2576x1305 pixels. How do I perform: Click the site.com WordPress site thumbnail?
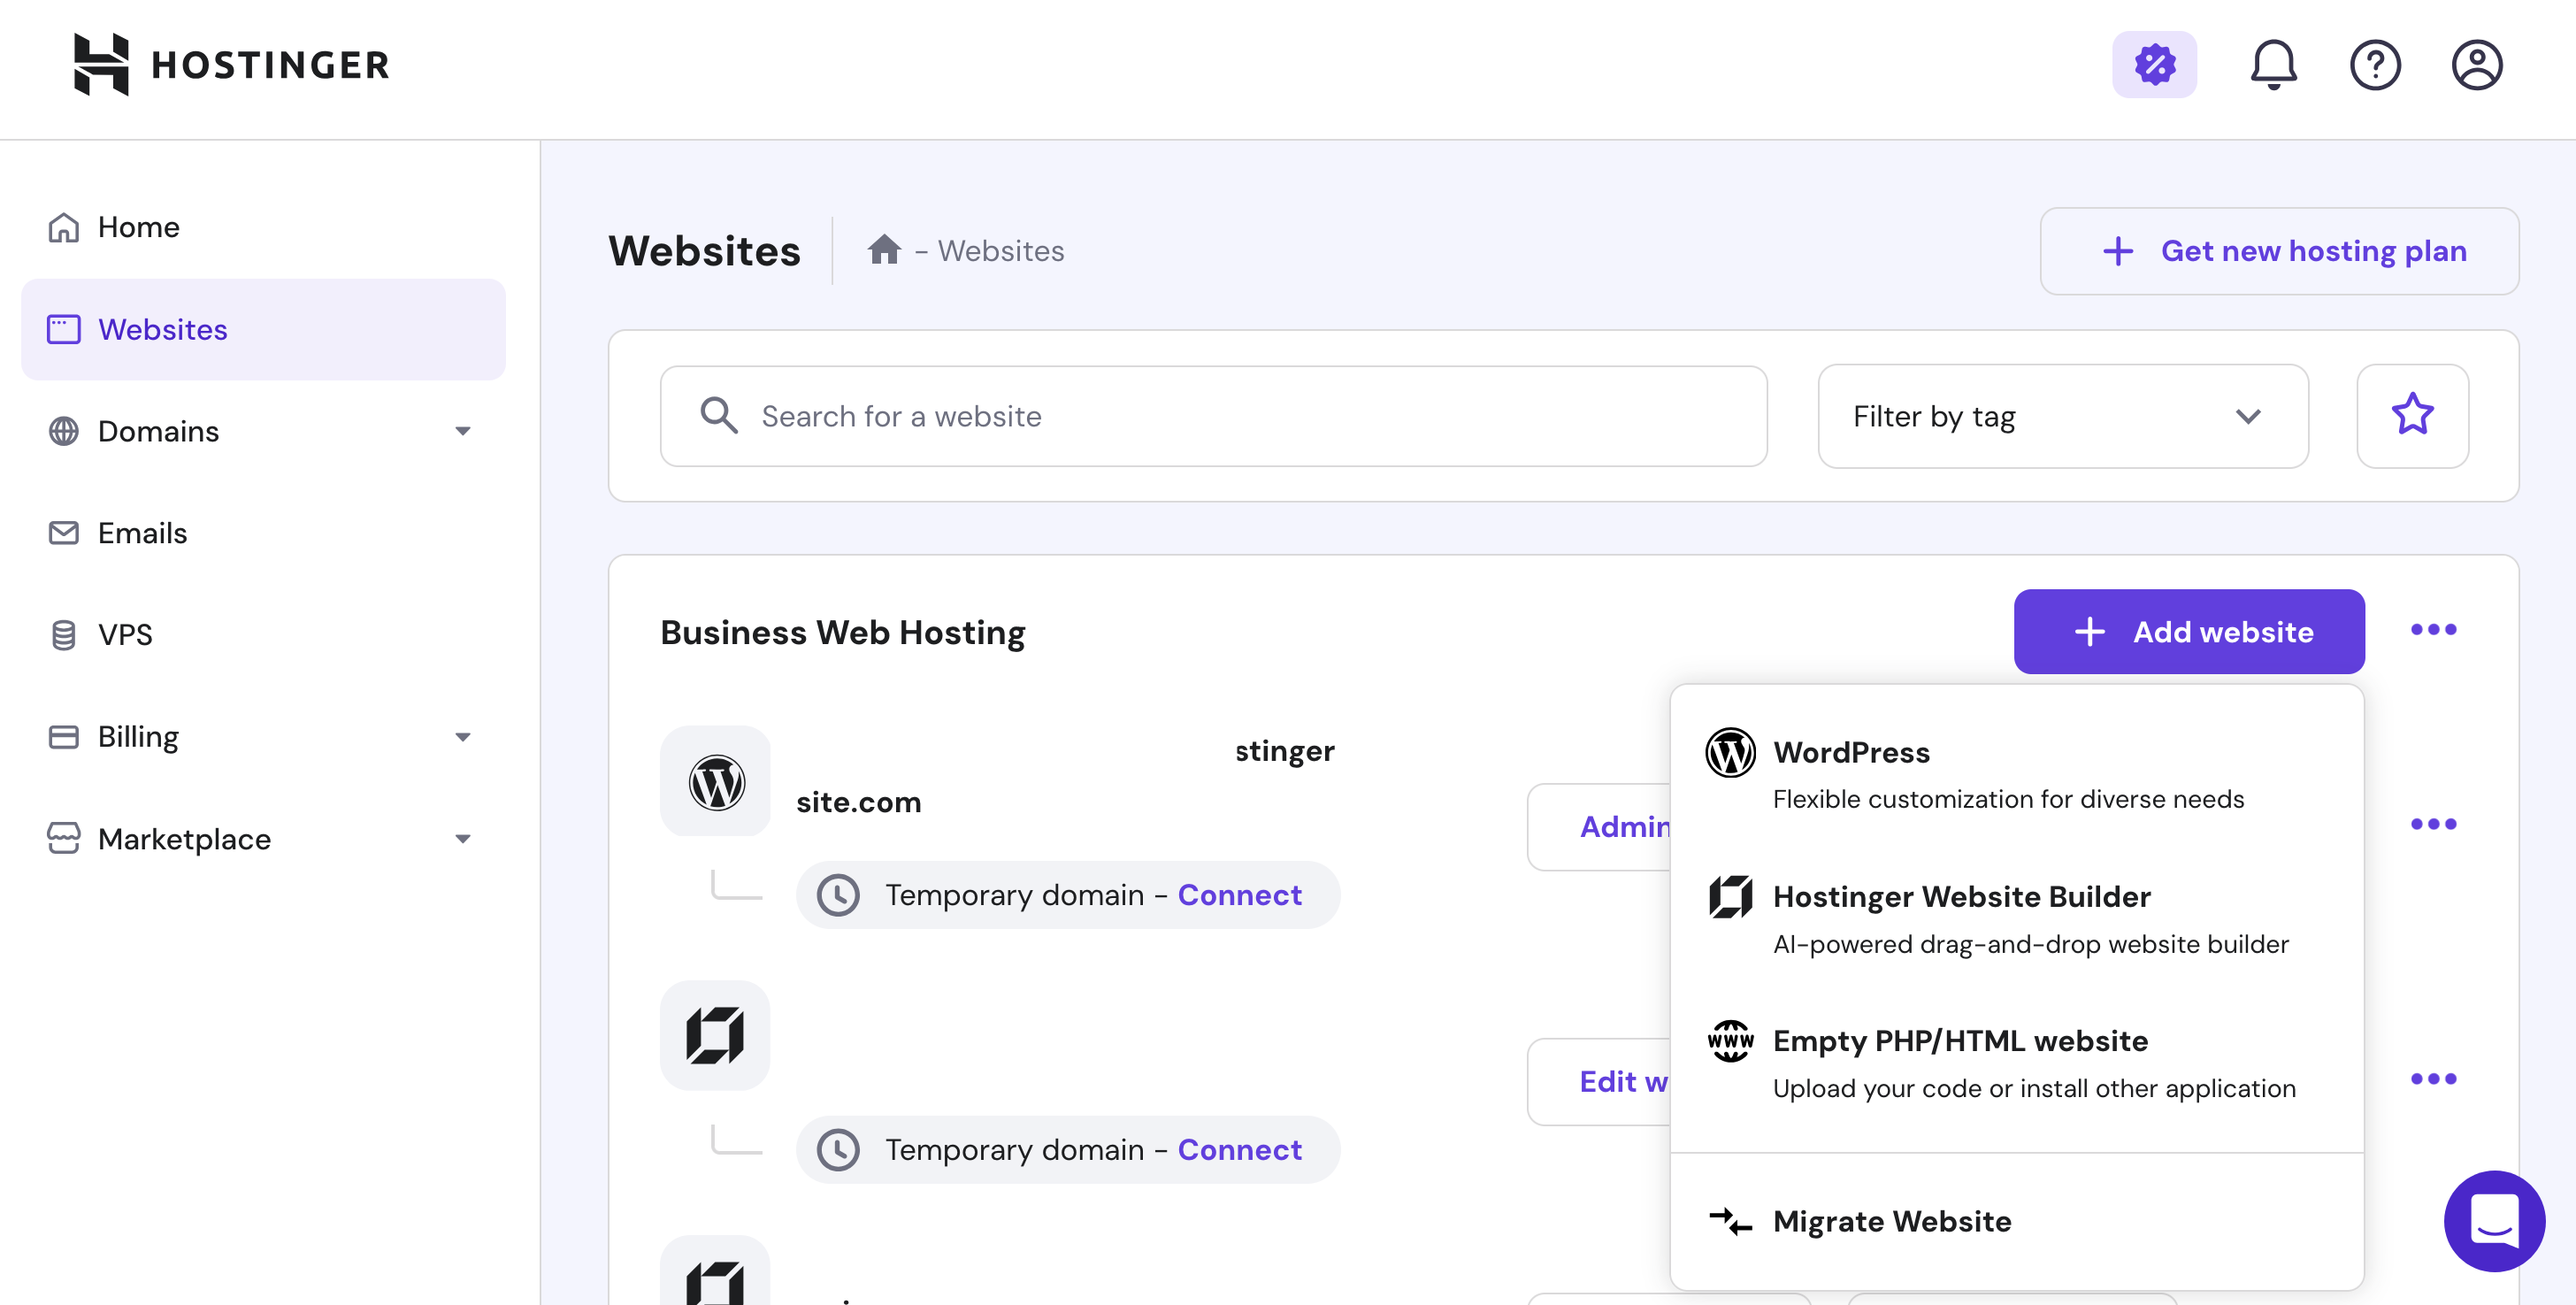point(715,781)
